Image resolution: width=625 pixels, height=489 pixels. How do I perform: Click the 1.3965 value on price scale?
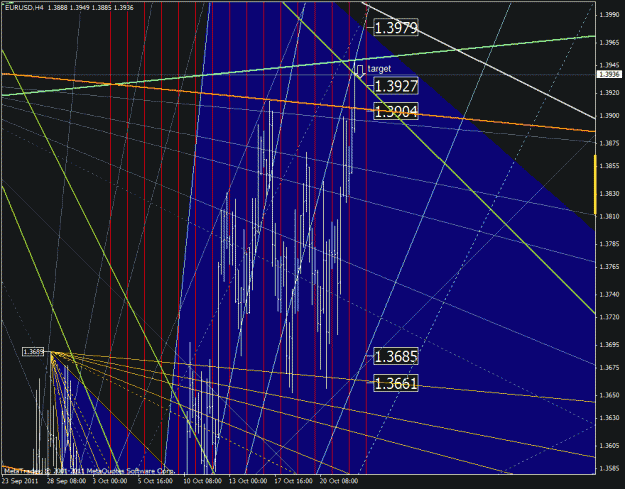coord(609,42)
